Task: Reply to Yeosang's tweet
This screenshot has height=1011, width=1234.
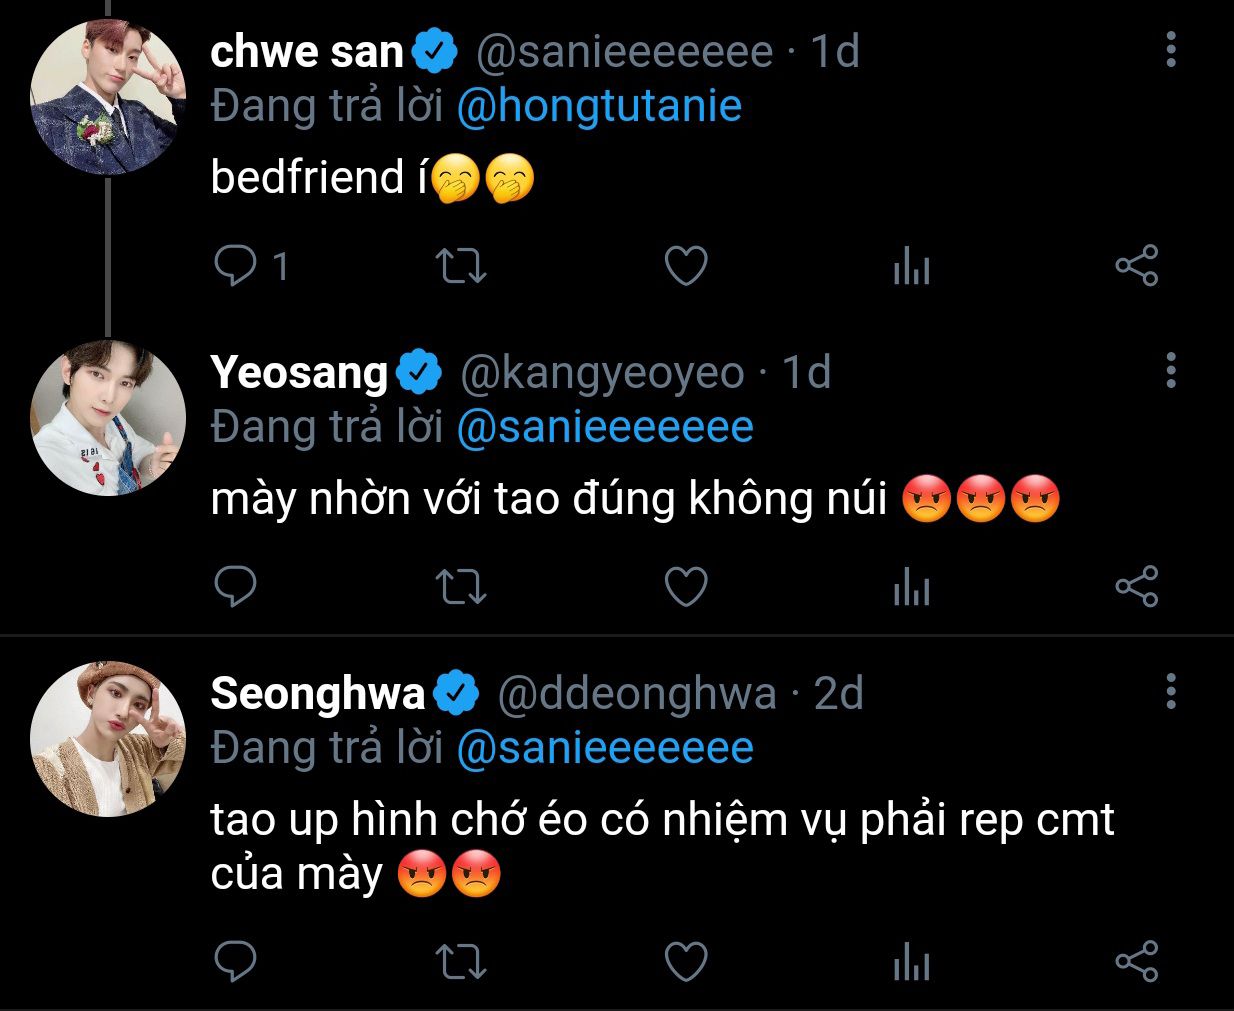Action: point(236,587)
